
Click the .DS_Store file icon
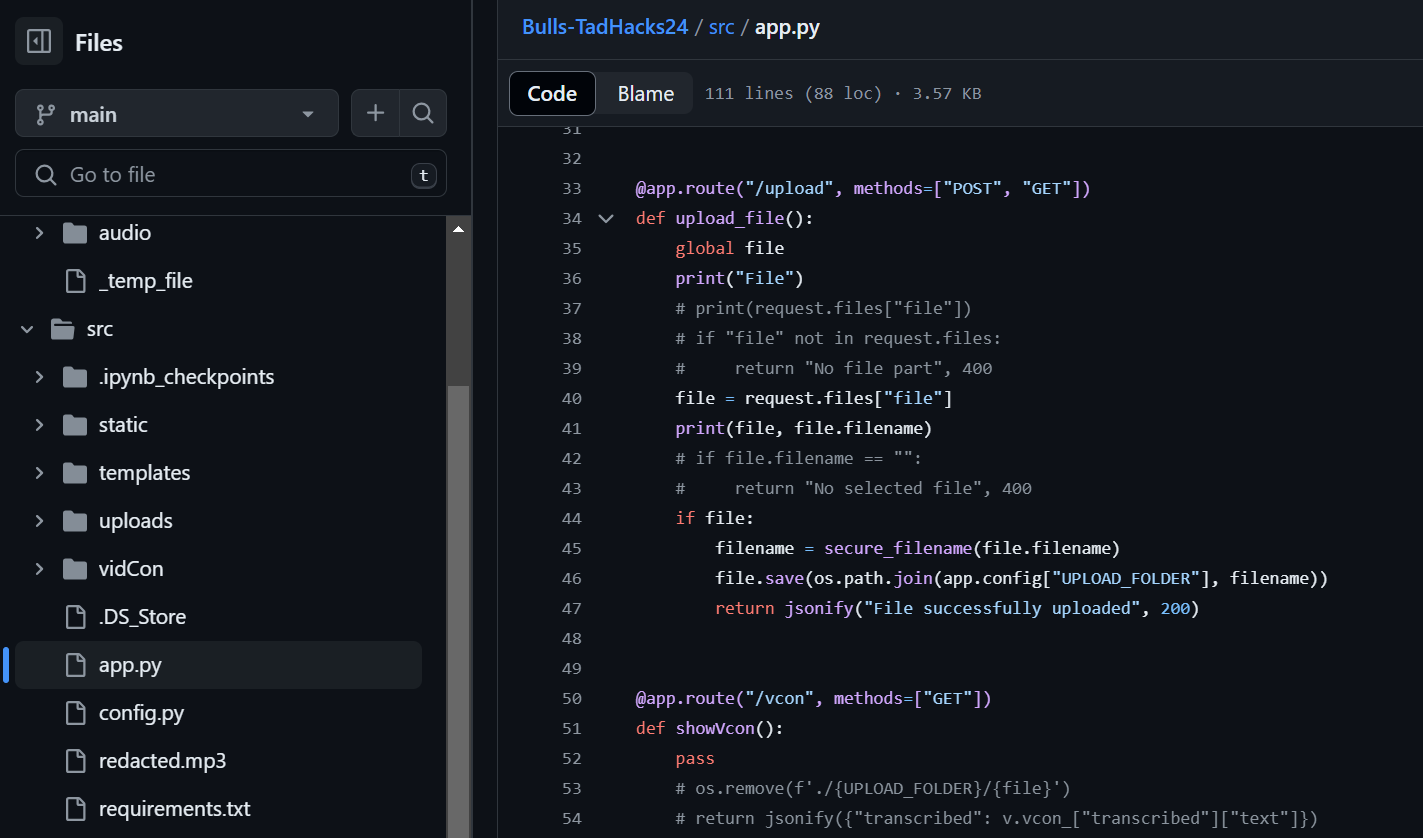pos(75,617)
